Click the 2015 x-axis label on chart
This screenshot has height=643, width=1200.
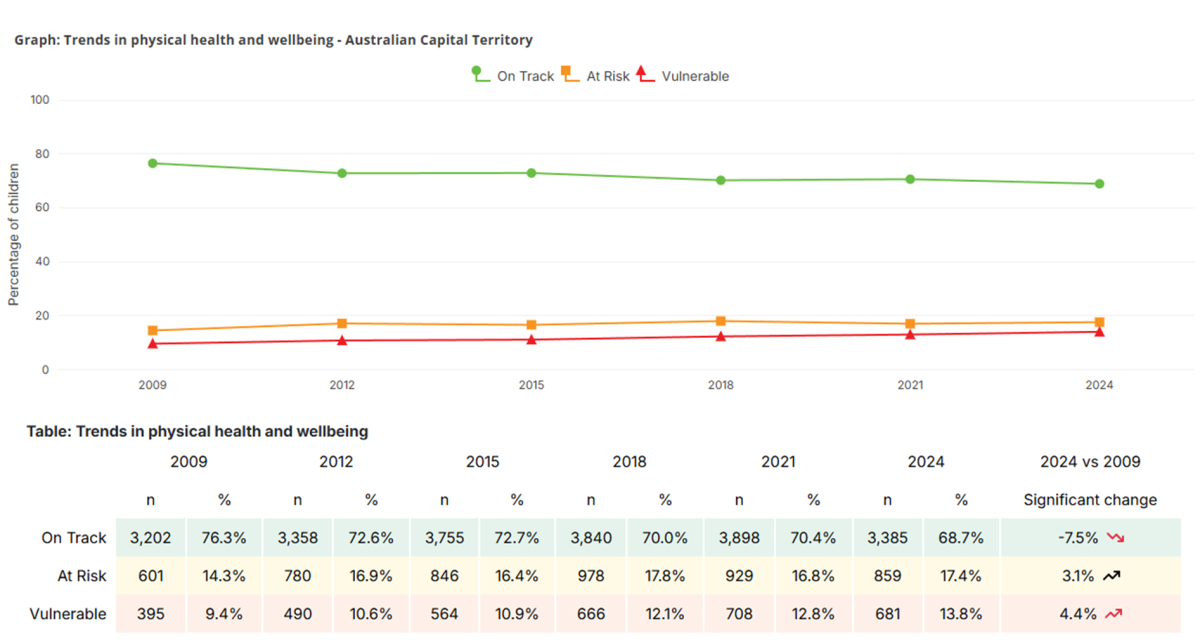531,385
